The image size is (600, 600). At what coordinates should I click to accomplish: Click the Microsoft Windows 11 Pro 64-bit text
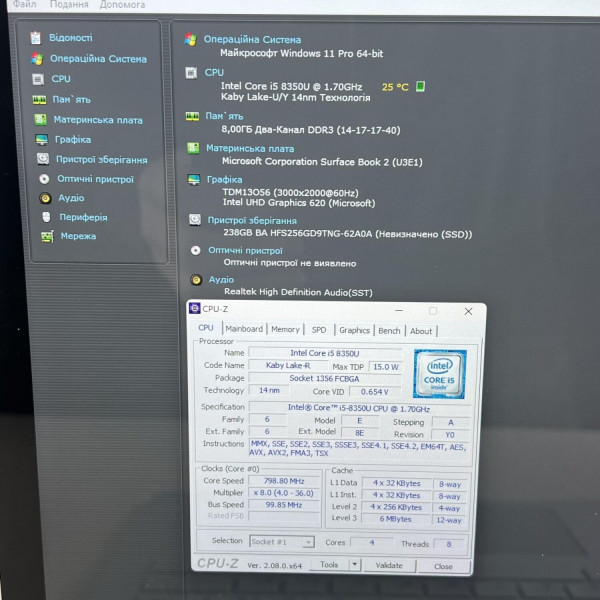pos(302,54)
